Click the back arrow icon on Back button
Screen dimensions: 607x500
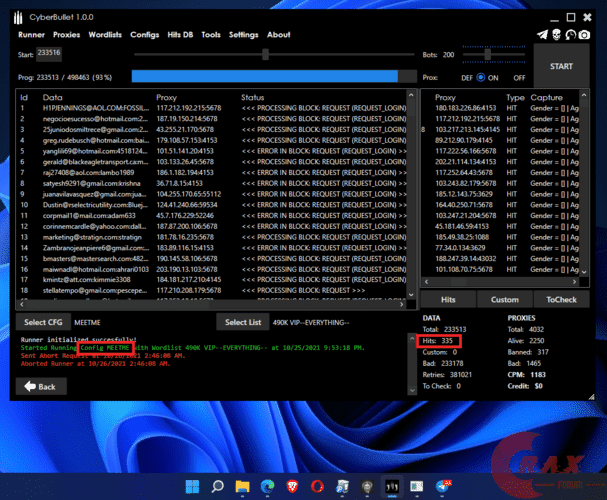[30, 386]
